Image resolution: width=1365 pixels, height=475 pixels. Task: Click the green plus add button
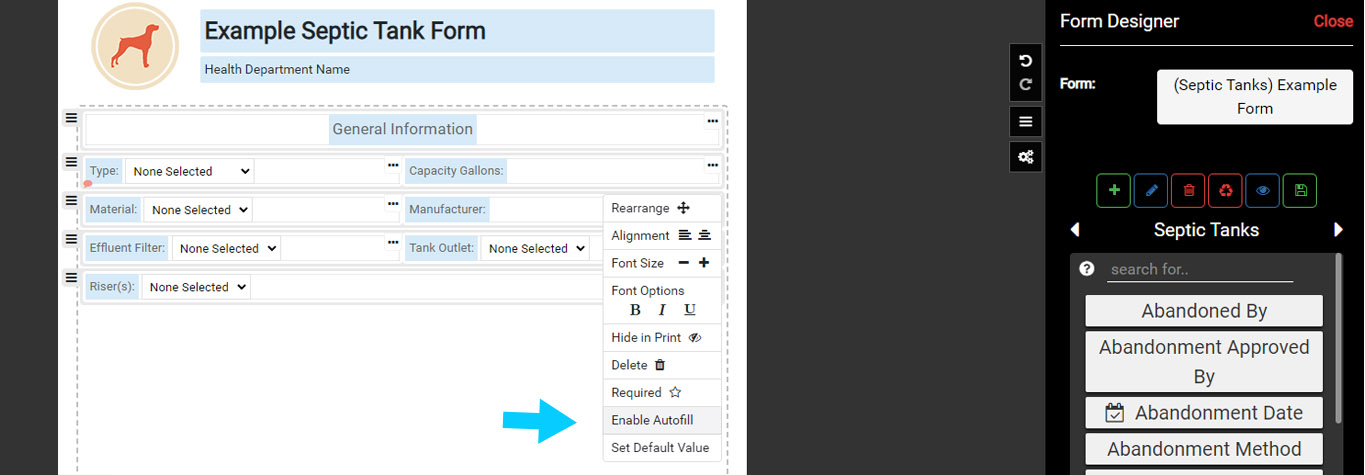click(x=1113, y=190)
